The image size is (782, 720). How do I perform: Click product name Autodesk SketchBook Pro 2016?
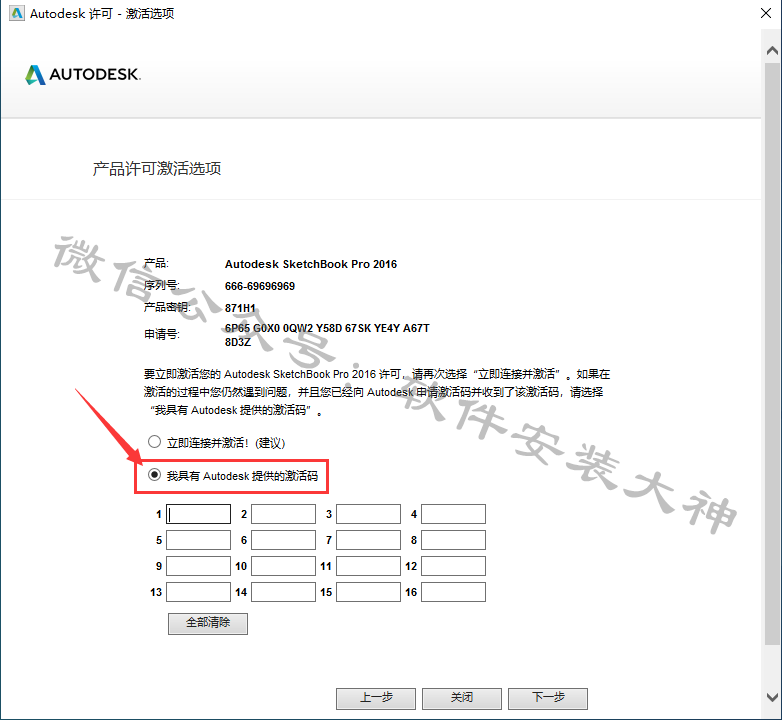click(311, 264)
